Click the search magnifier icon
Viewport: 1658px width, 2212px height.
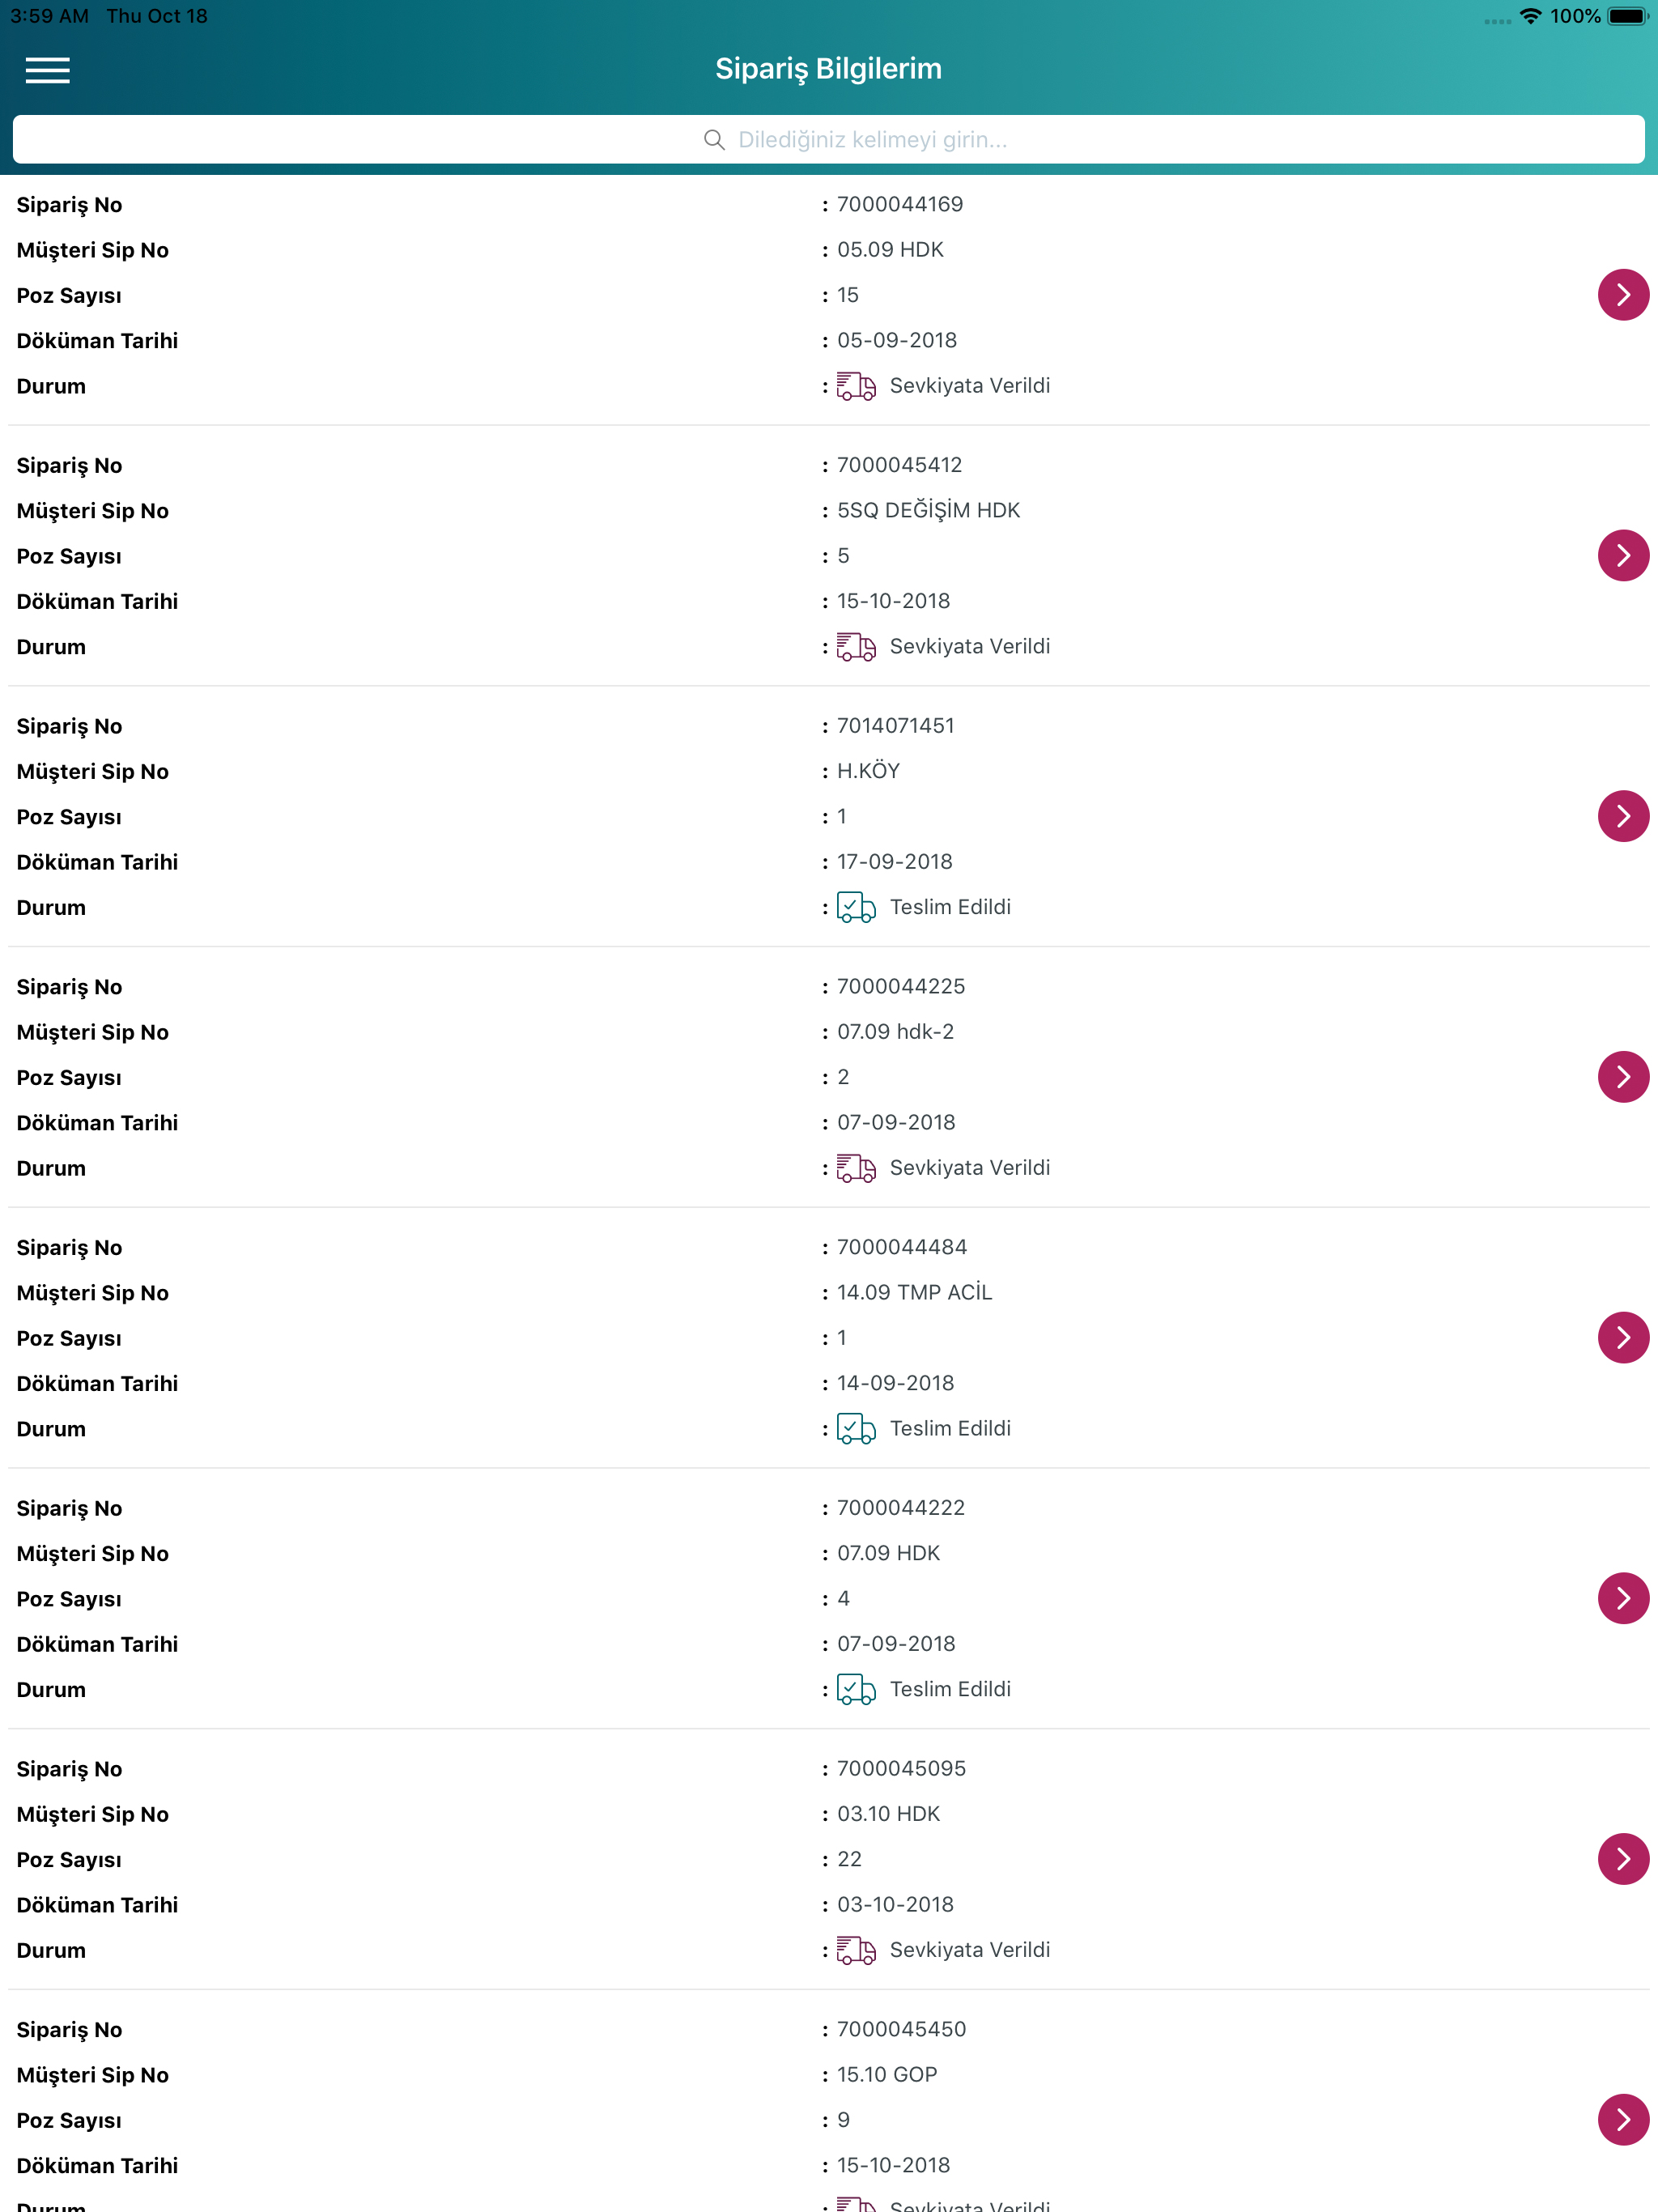714,140
